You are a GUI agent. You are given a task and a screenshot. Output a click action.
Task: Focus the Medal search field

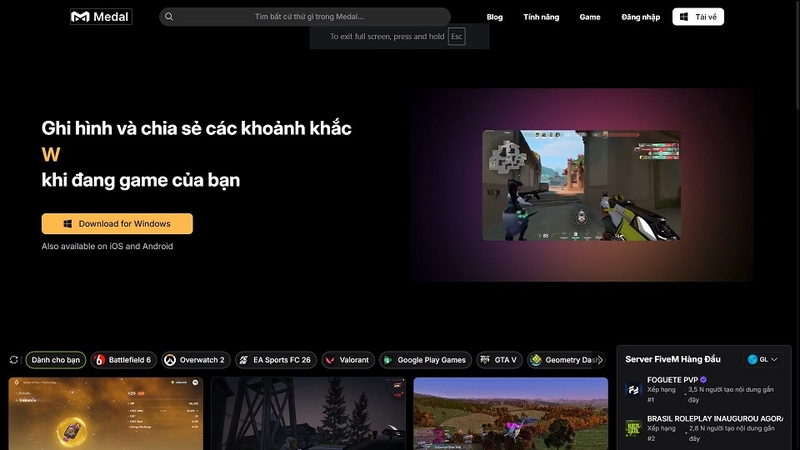click(305, 17)
